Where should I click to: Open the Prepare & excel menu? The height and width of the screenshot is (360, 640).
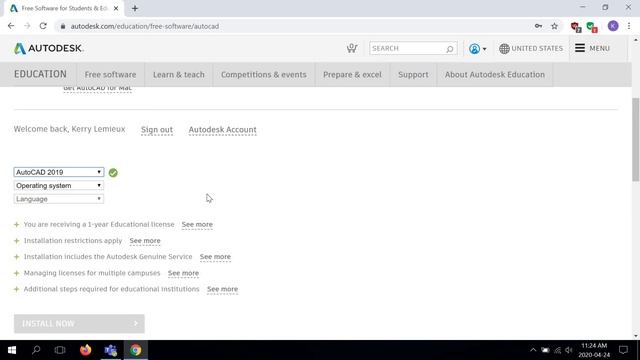click(x=352, y=75)
